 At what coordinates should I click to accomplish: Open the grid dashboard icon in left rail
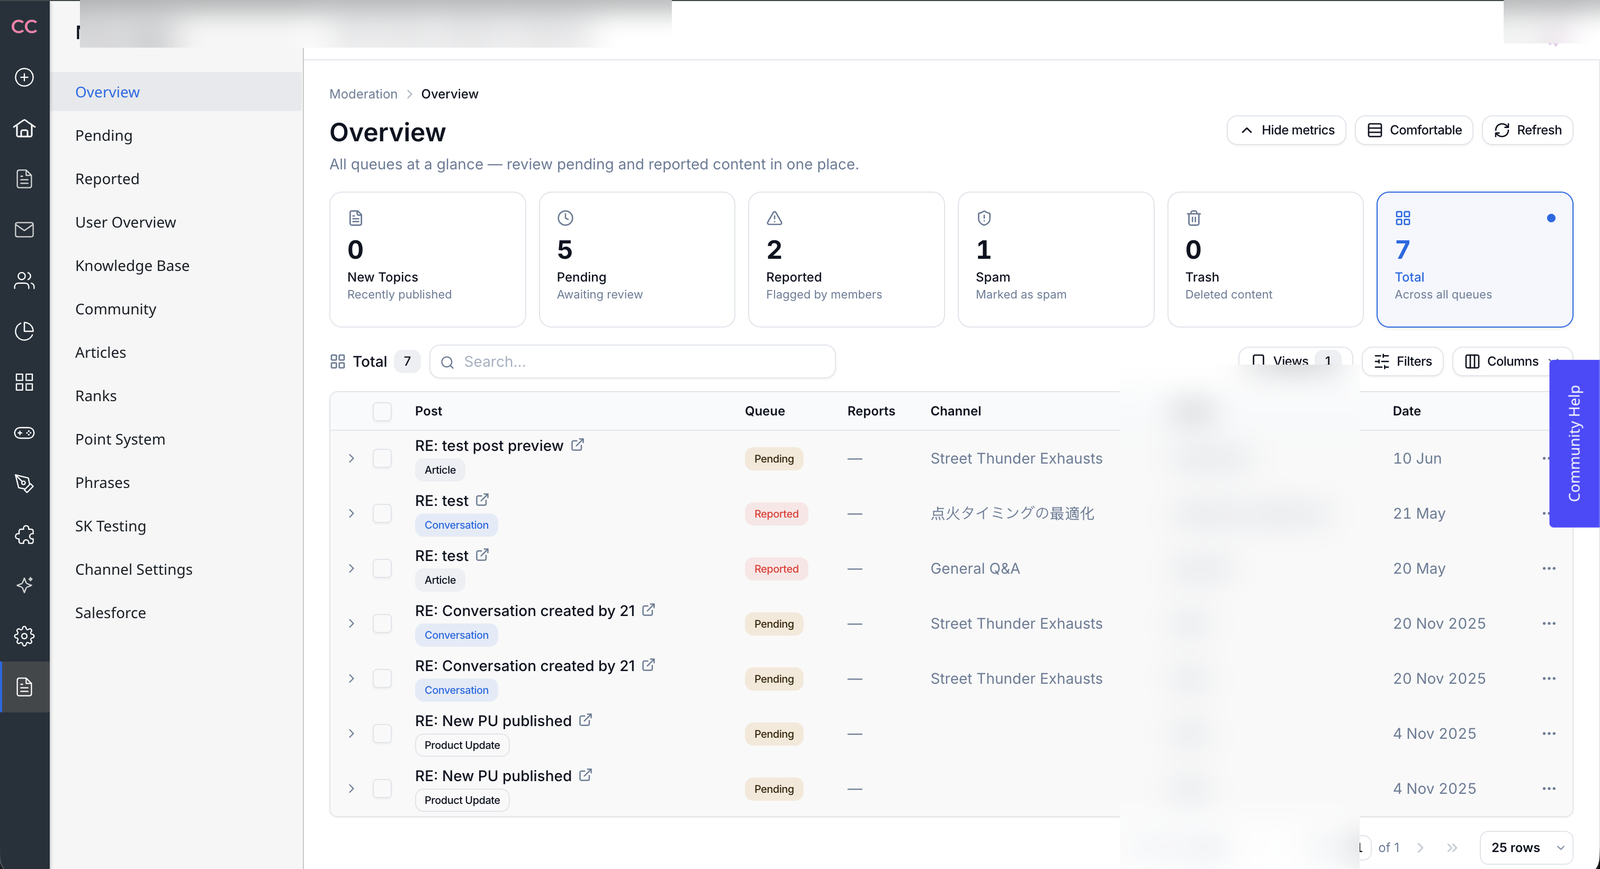[24, 382]
